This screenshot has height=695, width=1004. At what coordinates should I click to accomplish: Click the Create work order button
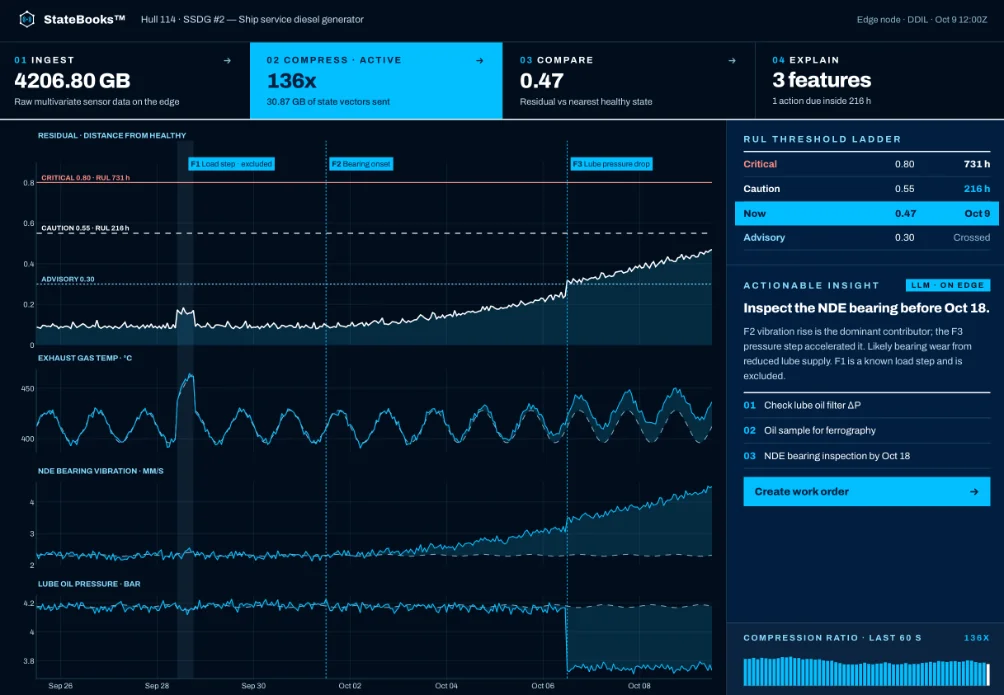866,492
